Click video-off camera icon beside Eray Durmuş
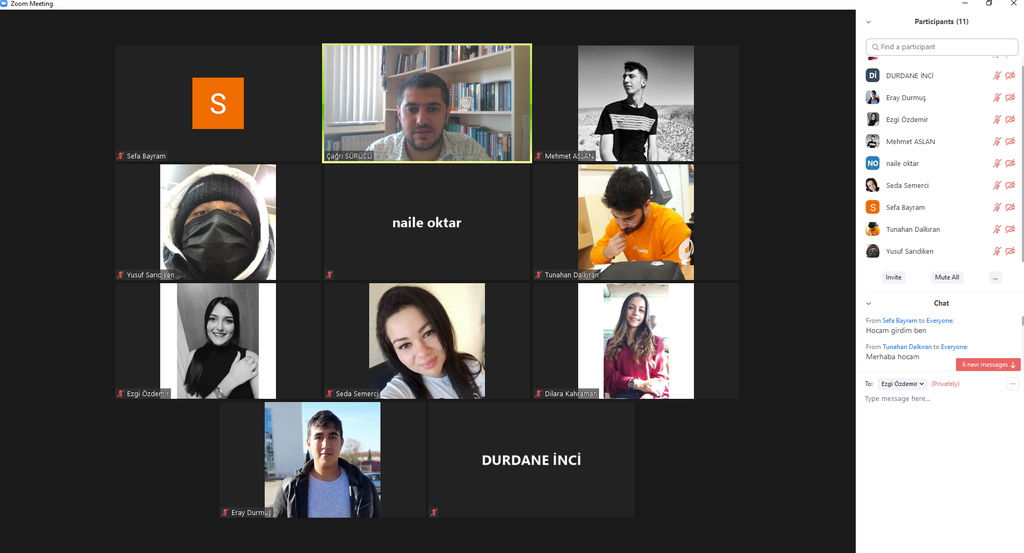 pyautogui.click(x=1010, y=97)
